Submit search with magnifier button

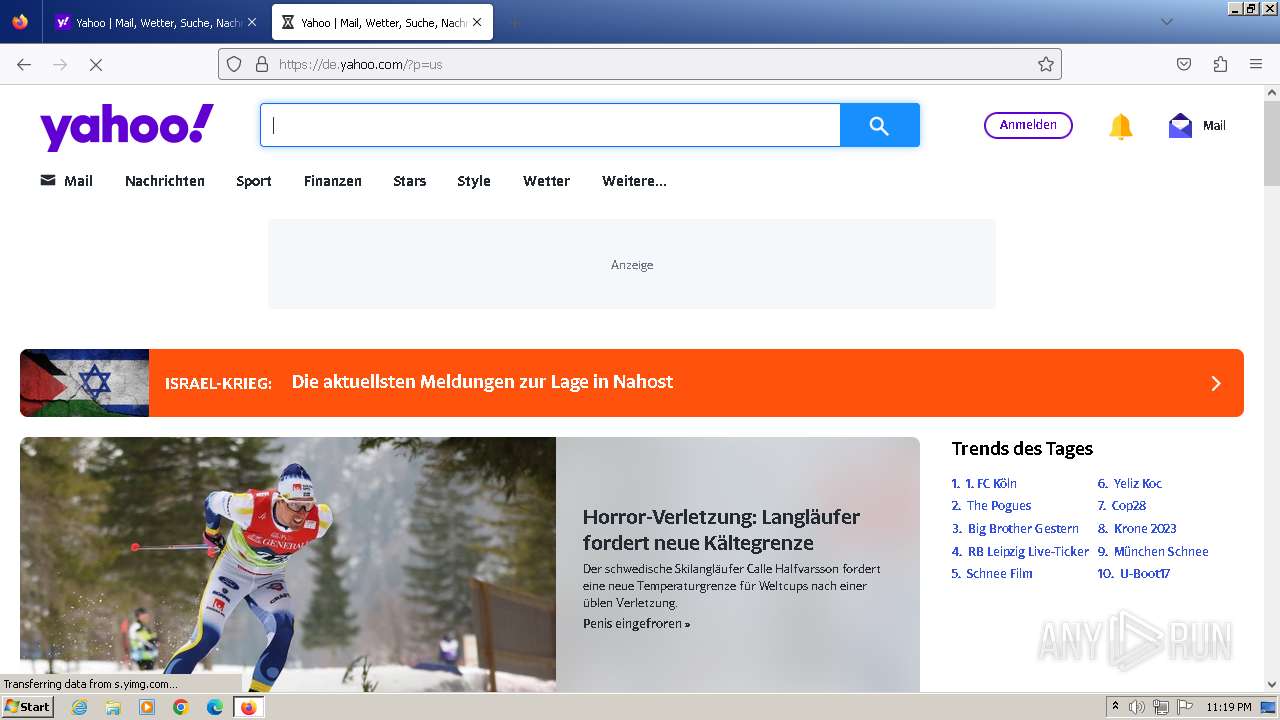tap(879, 125)
